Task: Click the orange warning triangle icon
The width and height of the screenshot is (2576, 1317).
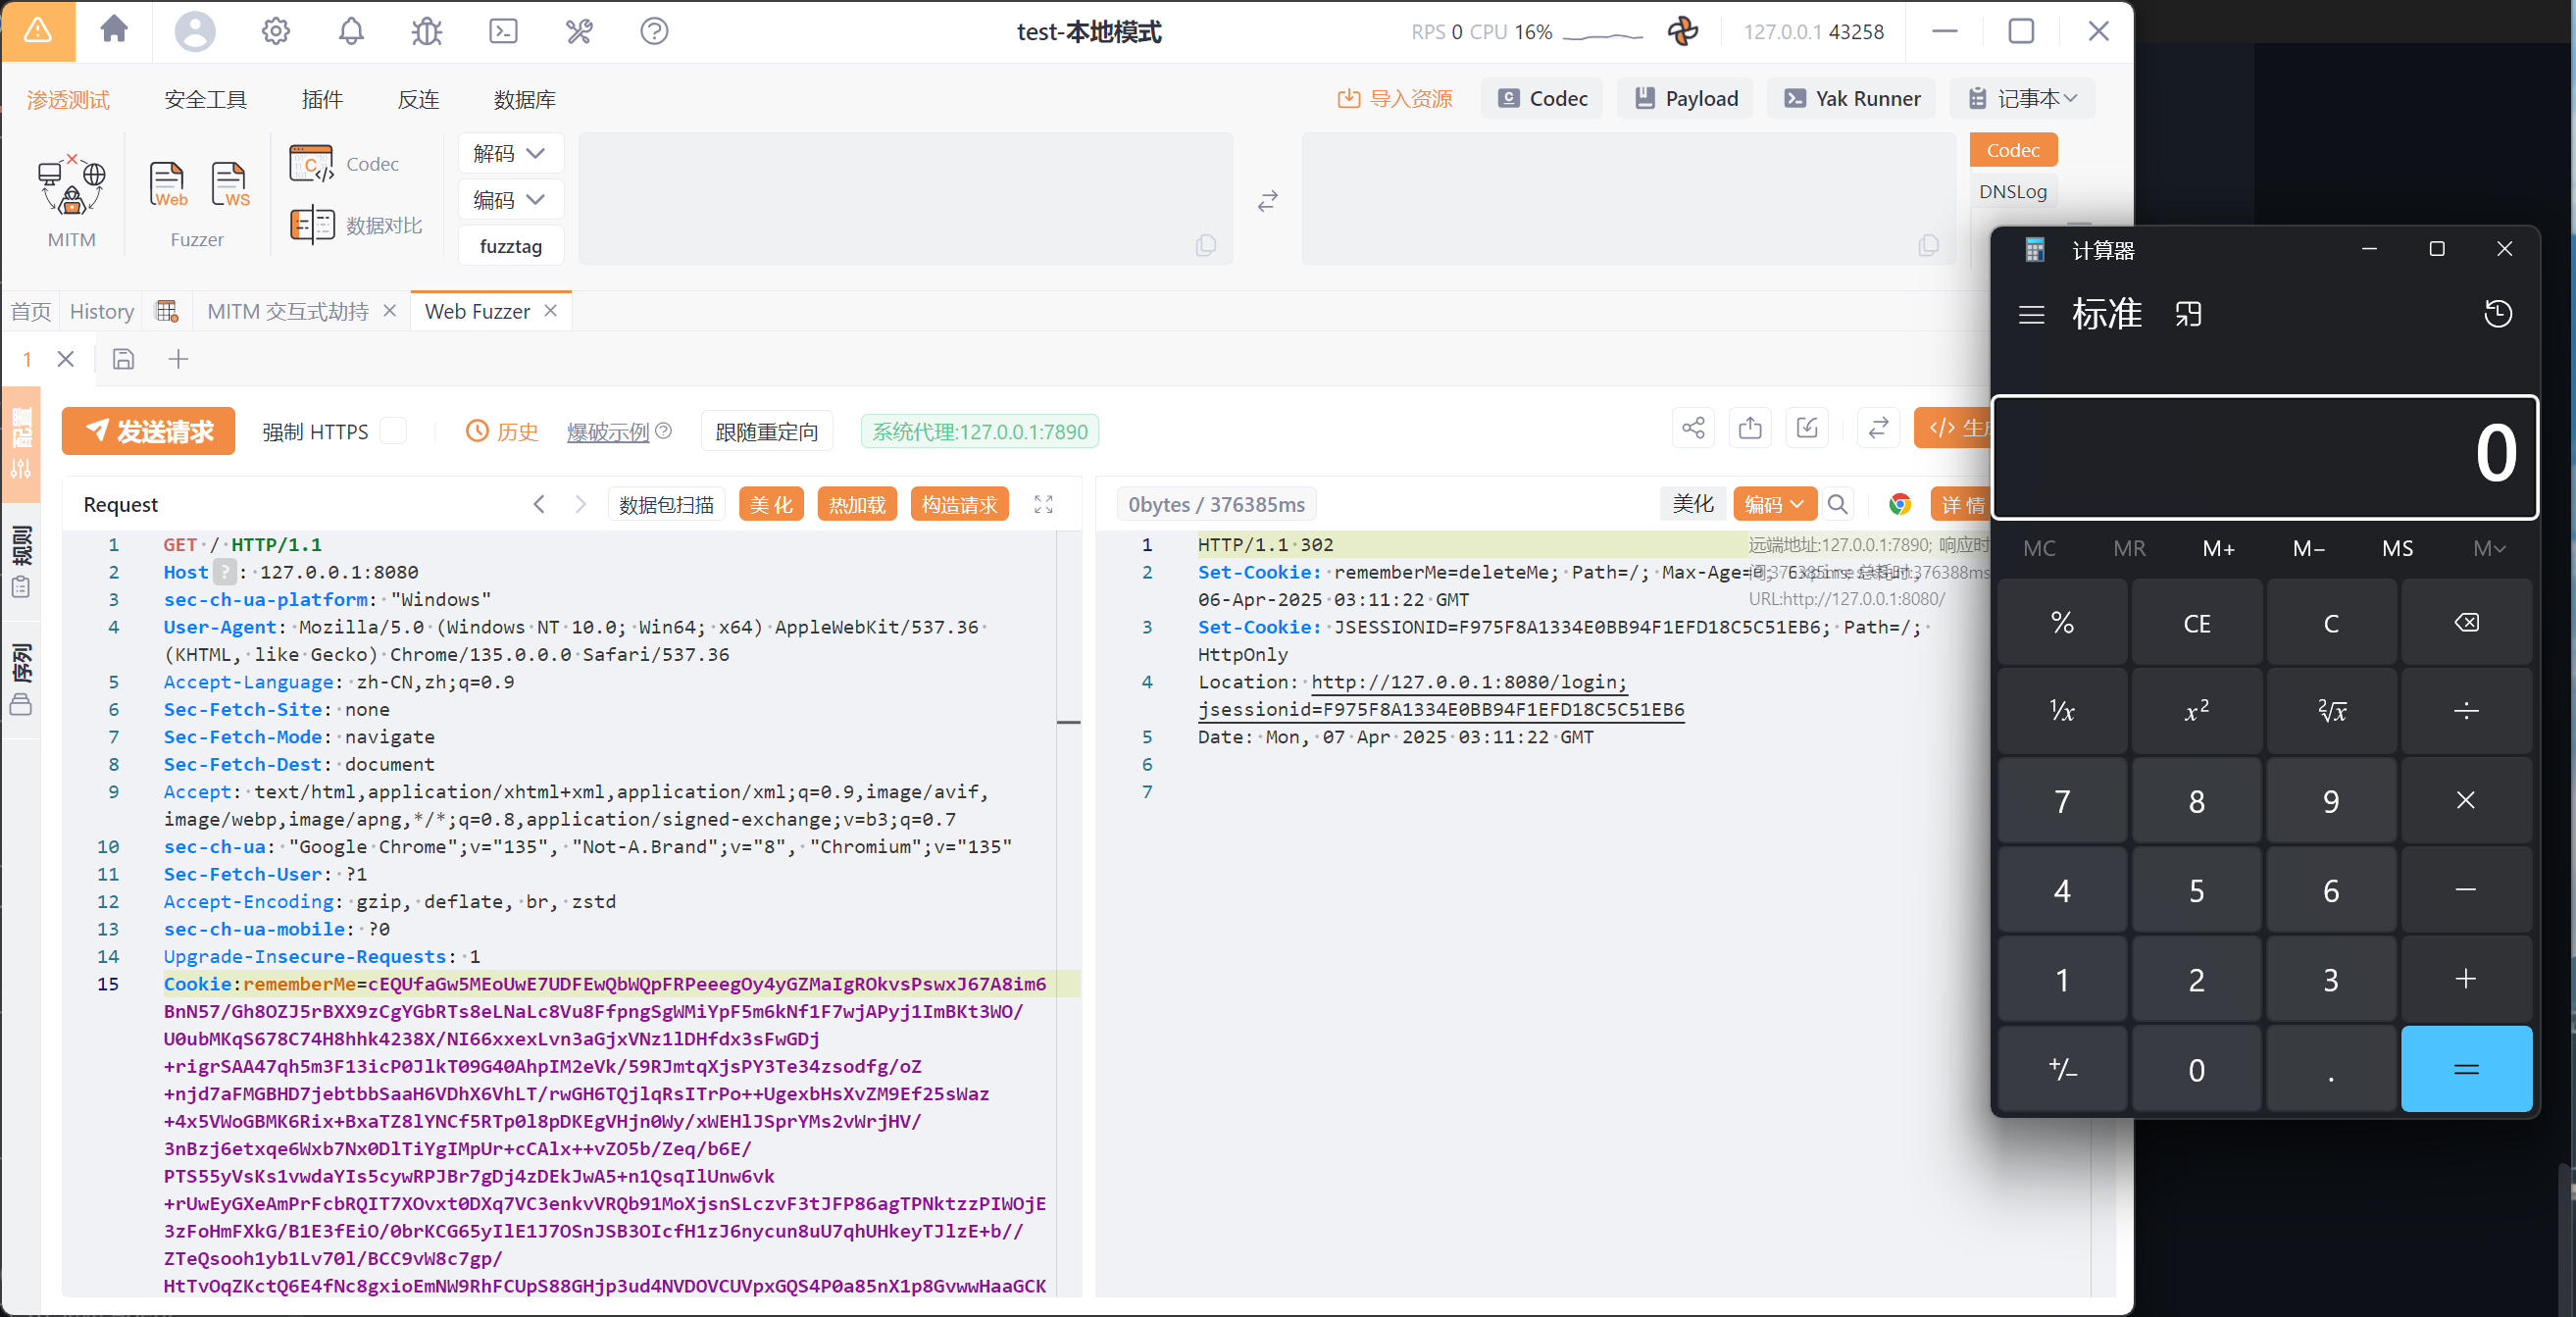Action: [x=38, y=31]
